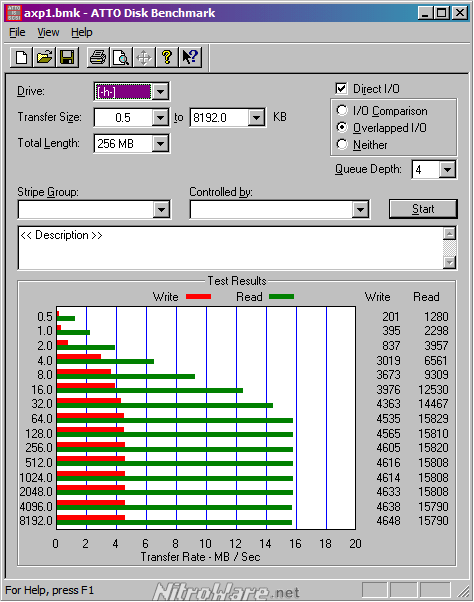Open the Queue Depth dropdown

[448, 169]
